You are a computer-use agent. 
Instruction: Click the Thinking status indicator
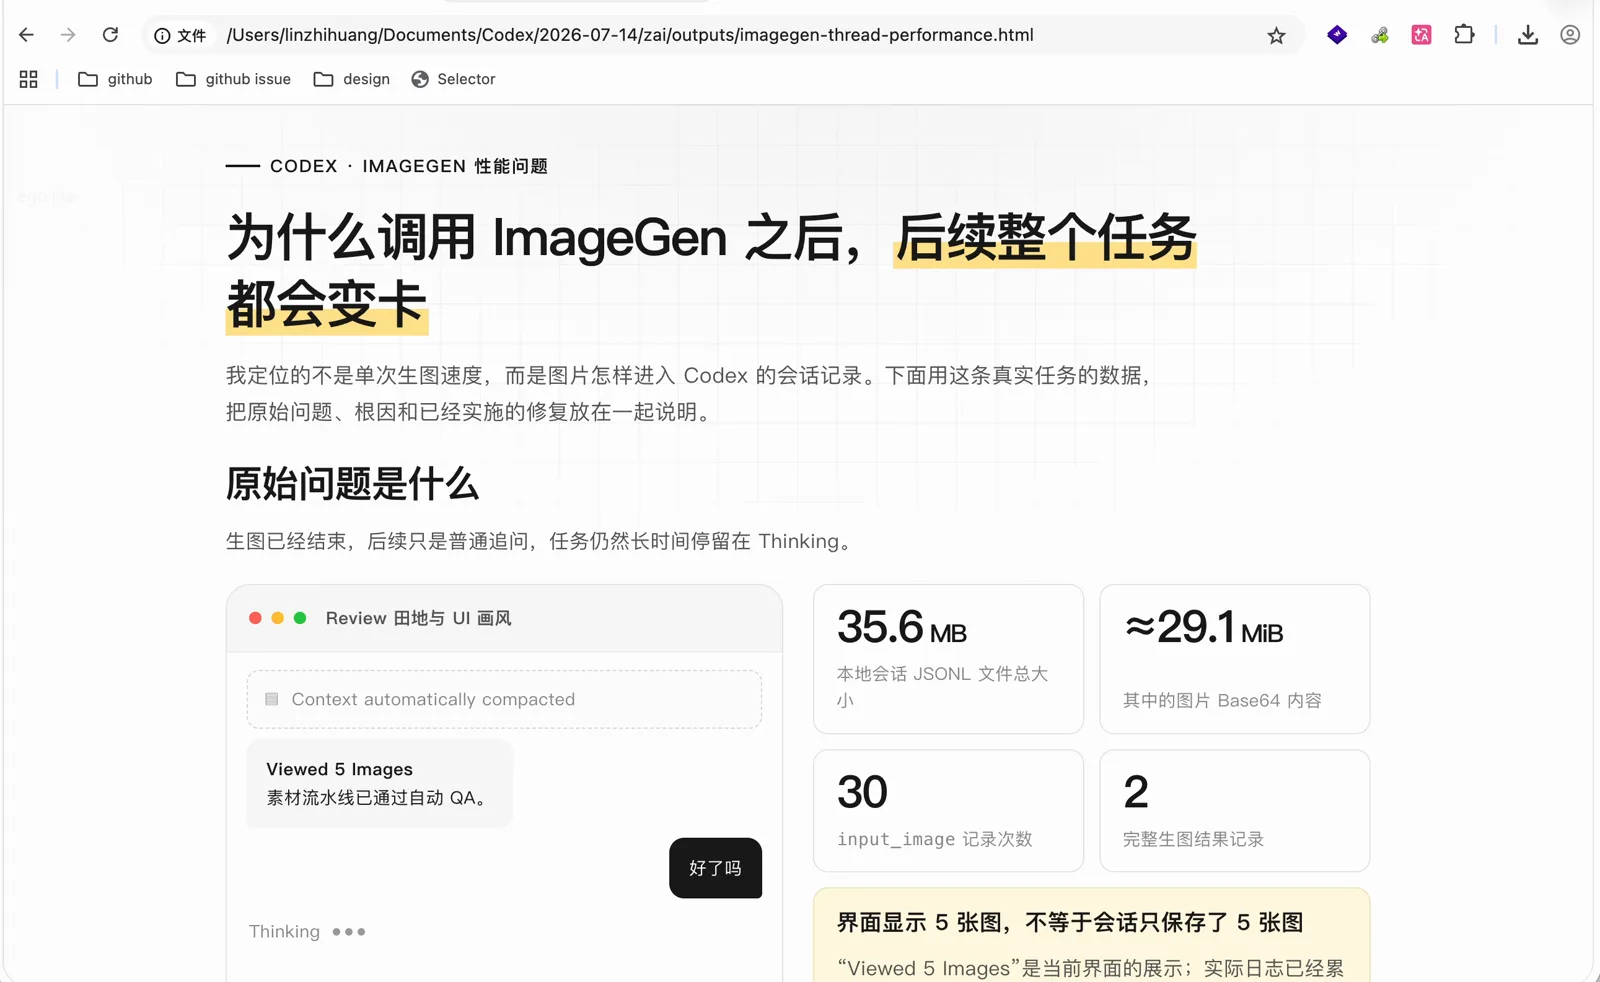pos(307,931)
